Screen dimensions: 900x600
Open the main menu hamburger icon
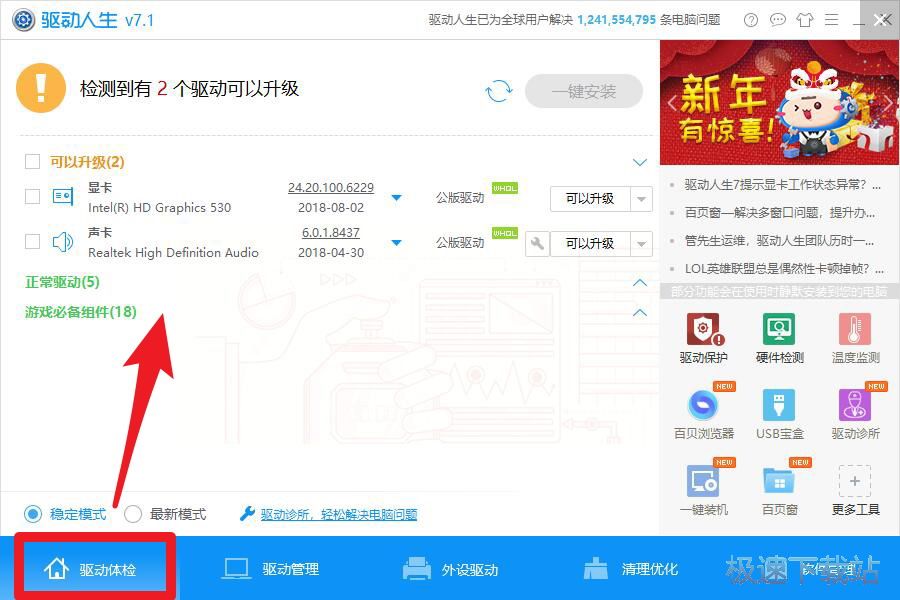[x=831, y=20]
